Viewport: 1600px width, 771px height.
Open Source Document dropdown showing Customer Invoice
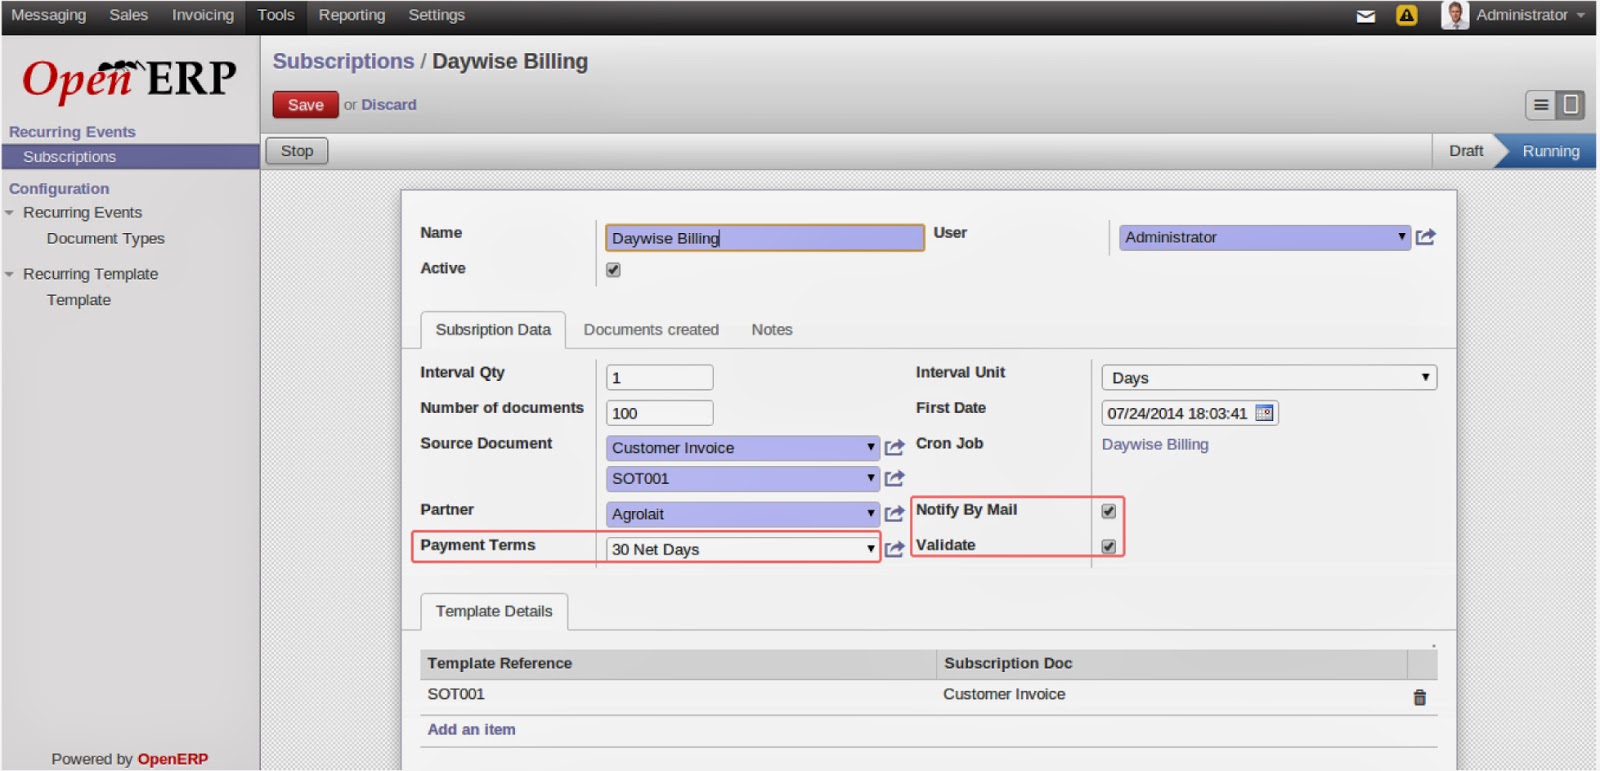tap(742, 448)
